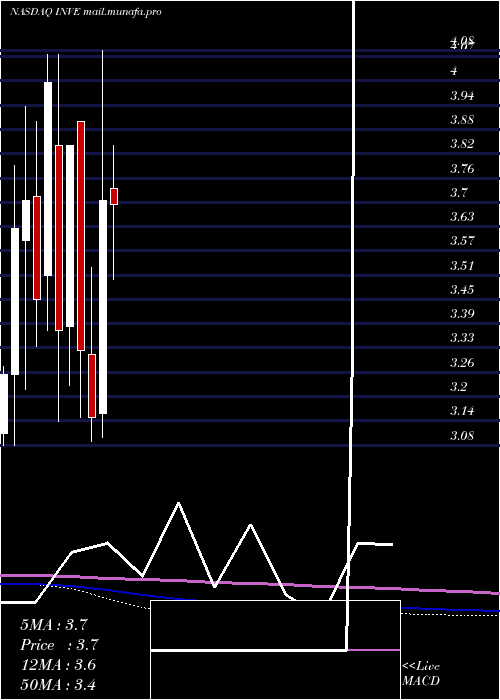Viewport: 500px width, 700px height.
Task: Click the 3.08 price axis label
Action: tap(462, 435)
